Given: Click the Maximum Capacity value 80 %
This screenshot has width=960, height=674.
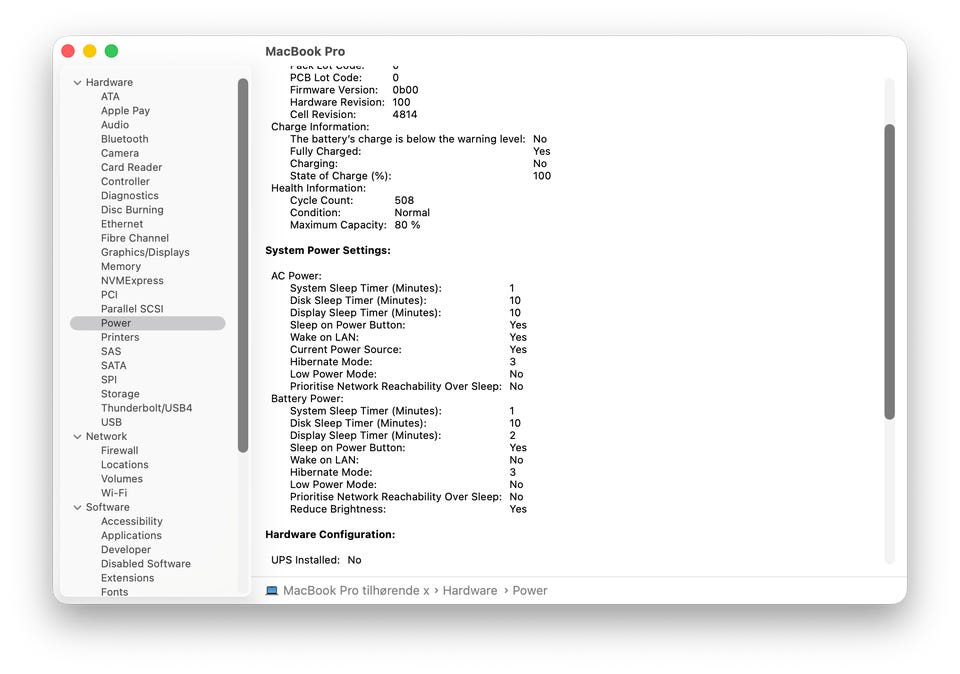Looking at the screenshot, I should (x=407, y=225).
